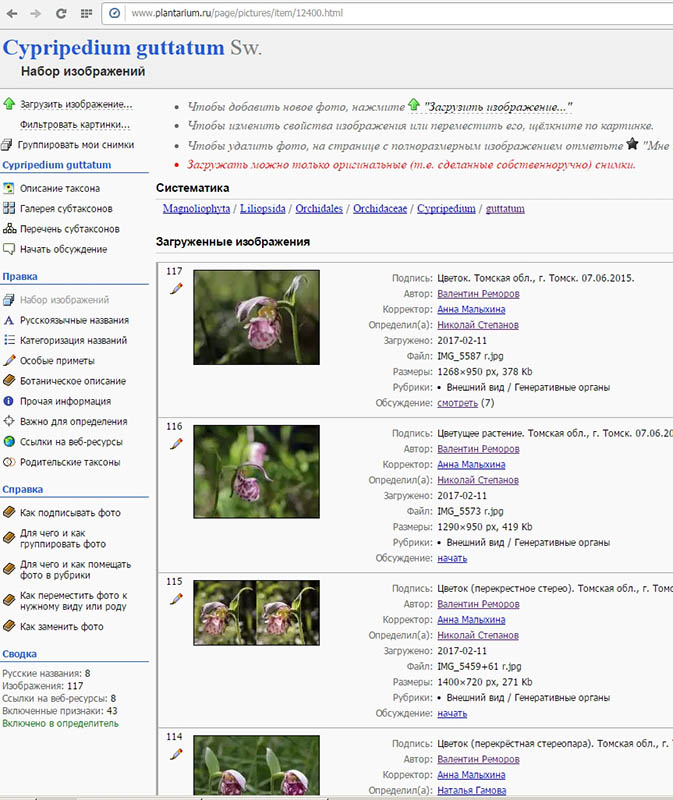This screenshot has width=673, height=800.
Task: Open the browser apps grid icon
Action: tap(85, 14)
